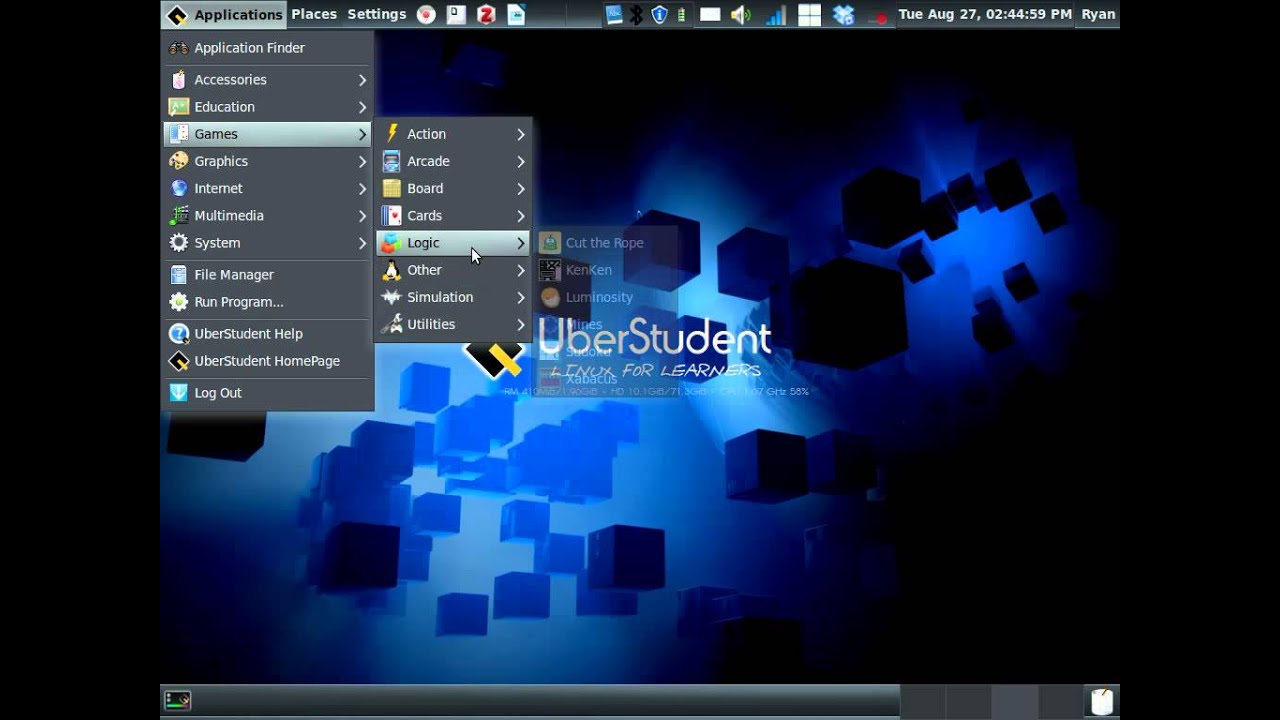Viewport: 1280px width, 720px height.
Task: Click the dictionary tray icon
Action: tap(614, 14)
